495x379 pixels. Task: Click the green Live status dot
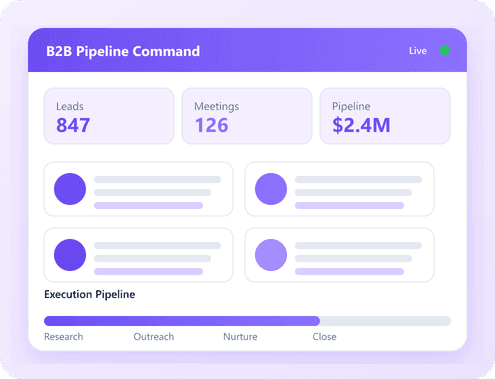(x=445, y=50)
